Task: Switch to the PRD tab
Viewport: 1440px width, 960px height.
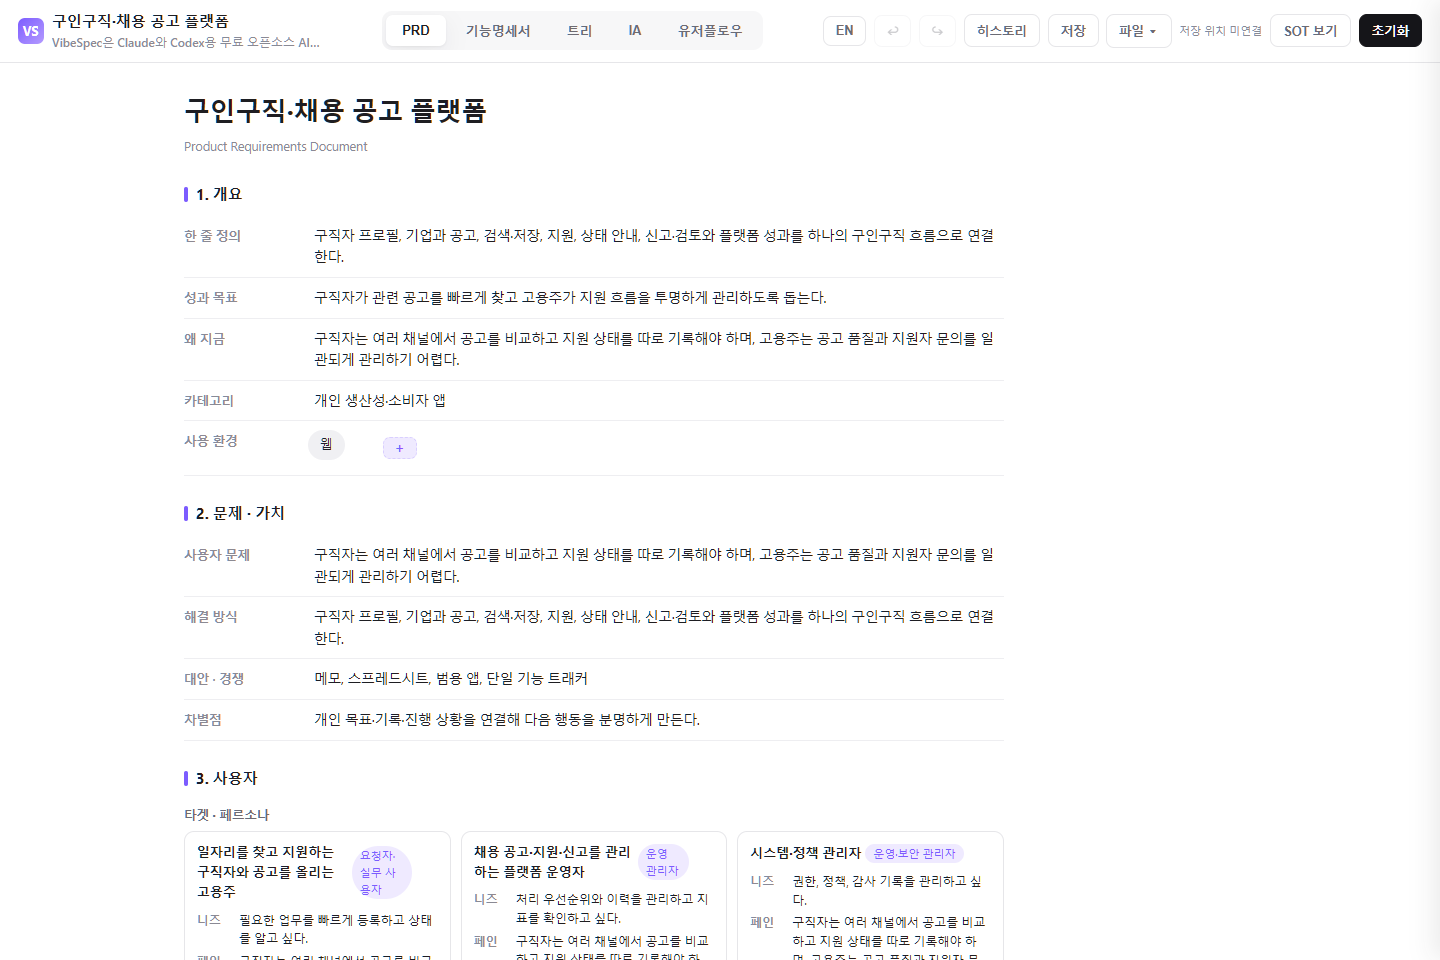Action: pos(416,31)
